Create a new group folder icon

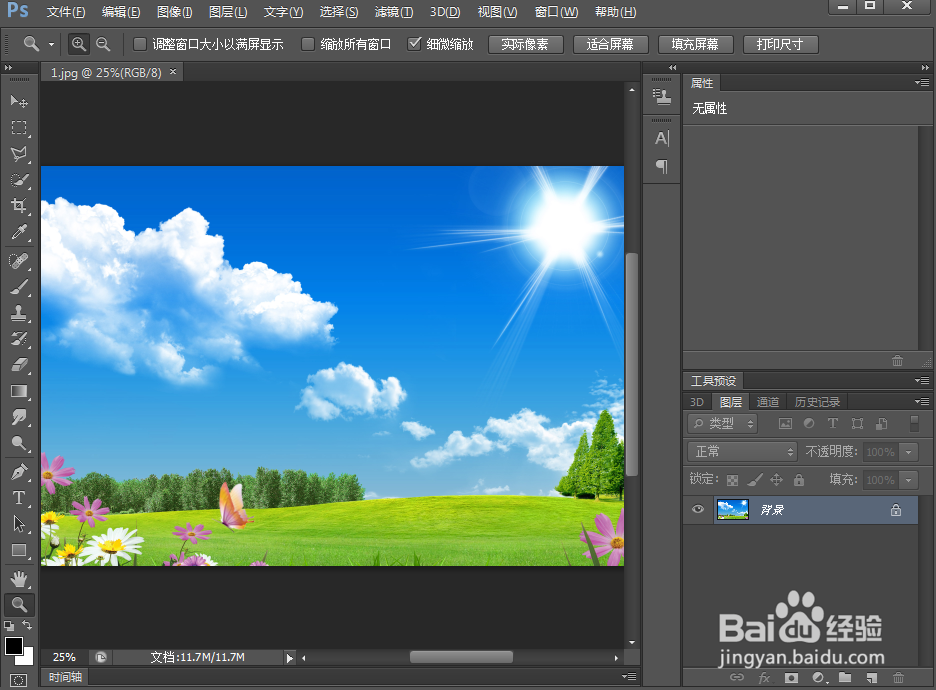tap(845, 677)
